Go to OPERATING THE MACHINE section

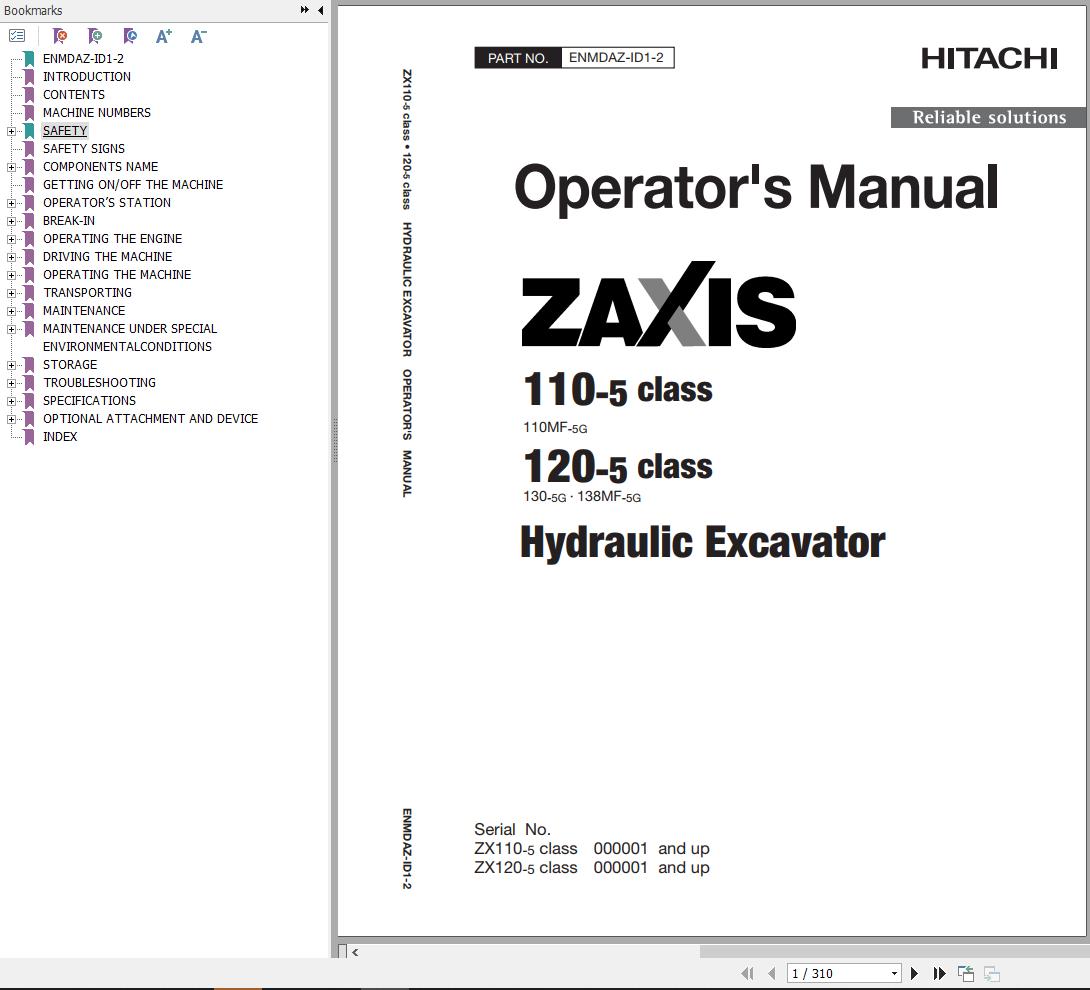click(x=117, y=275)
